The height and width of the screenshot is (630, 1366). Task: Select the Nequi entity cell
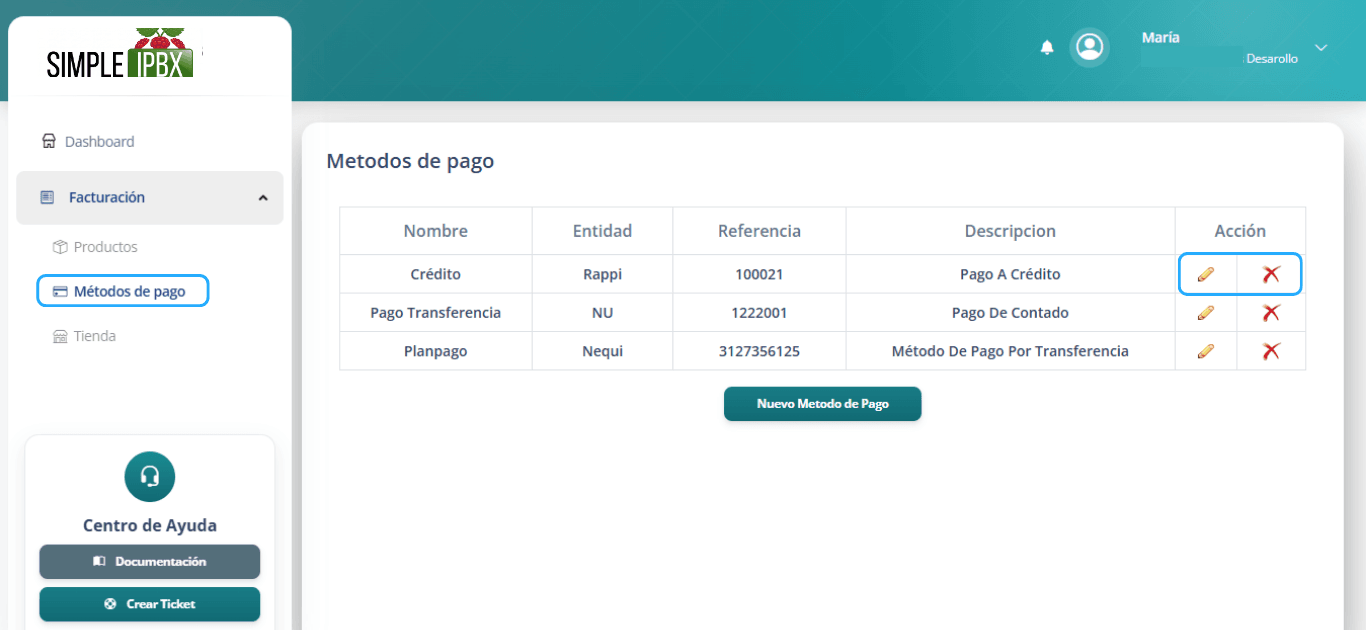[602, 351]
